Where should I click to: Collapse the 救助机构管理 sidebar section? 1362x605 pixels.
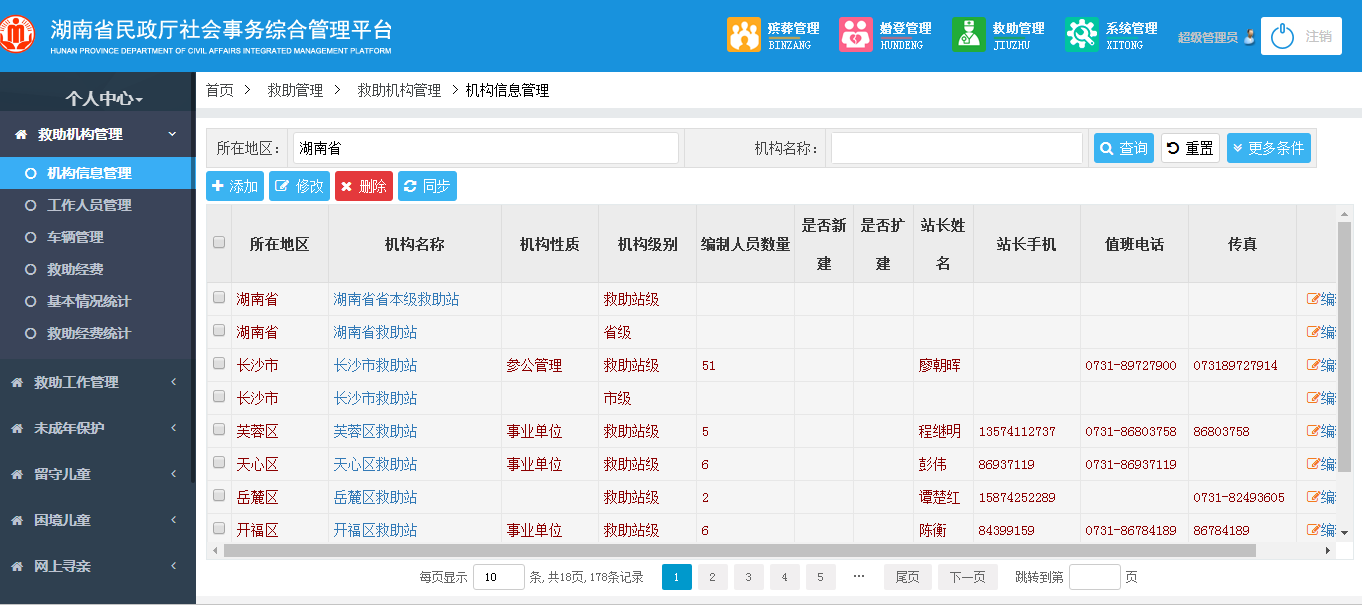pyautogui.click(x=97, y=133)
